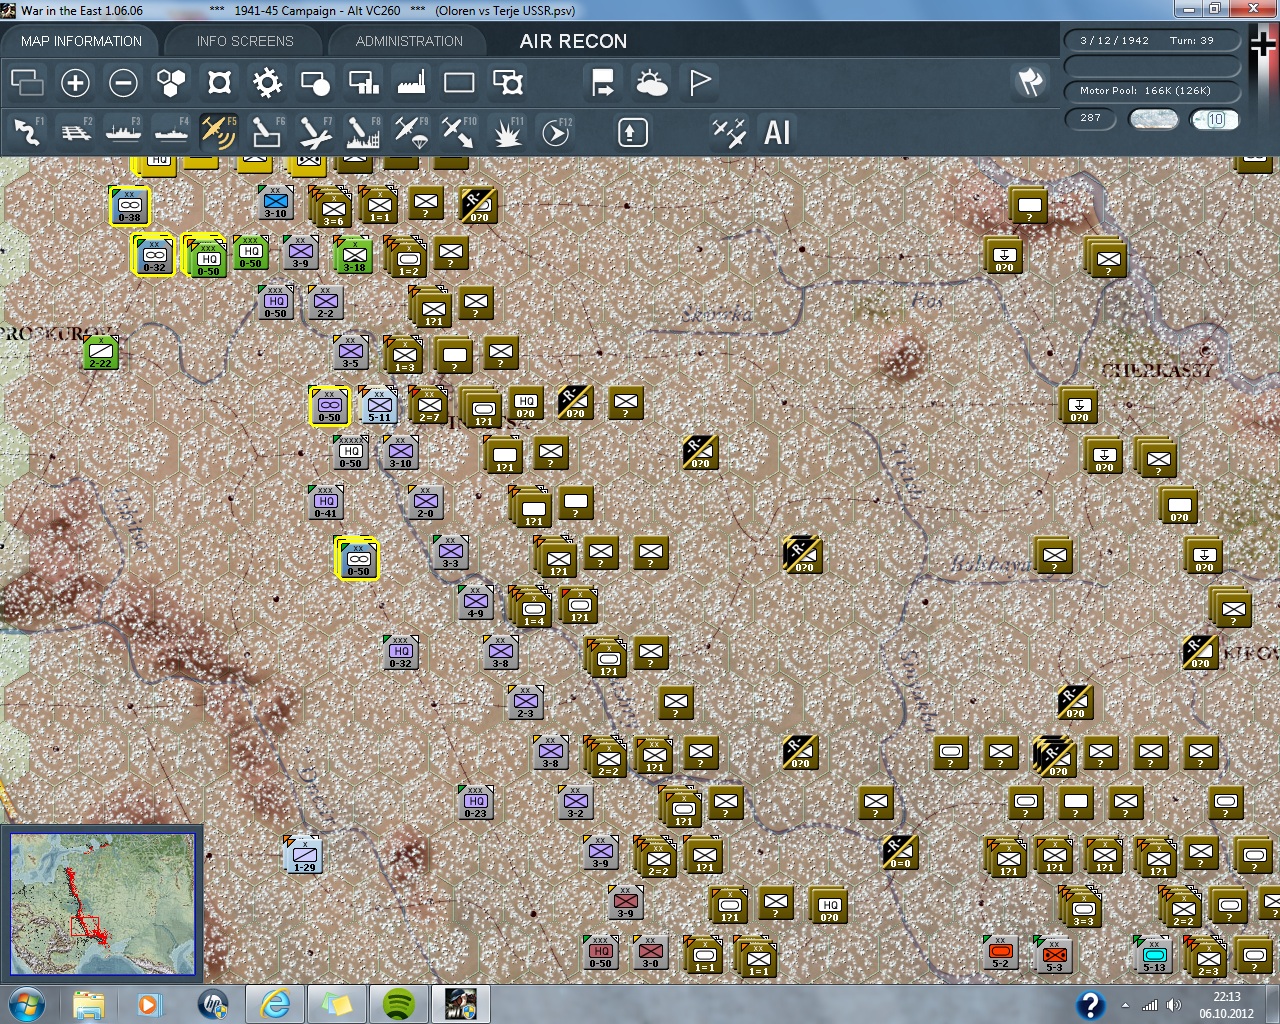Viewport: 1280px width, 1024px height.
Task: Toggle the rectangle-with-circle map overlay icon
Action: [x=315, y=82]
